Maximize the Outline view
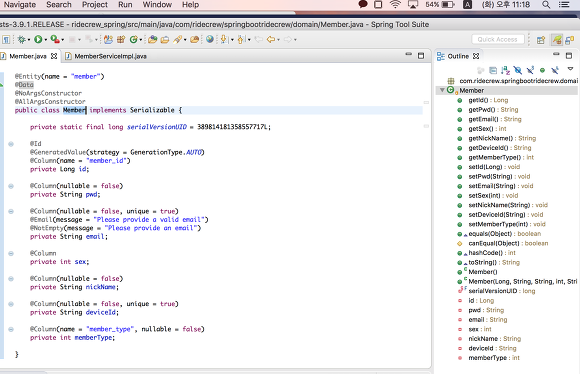 (569, 56)
